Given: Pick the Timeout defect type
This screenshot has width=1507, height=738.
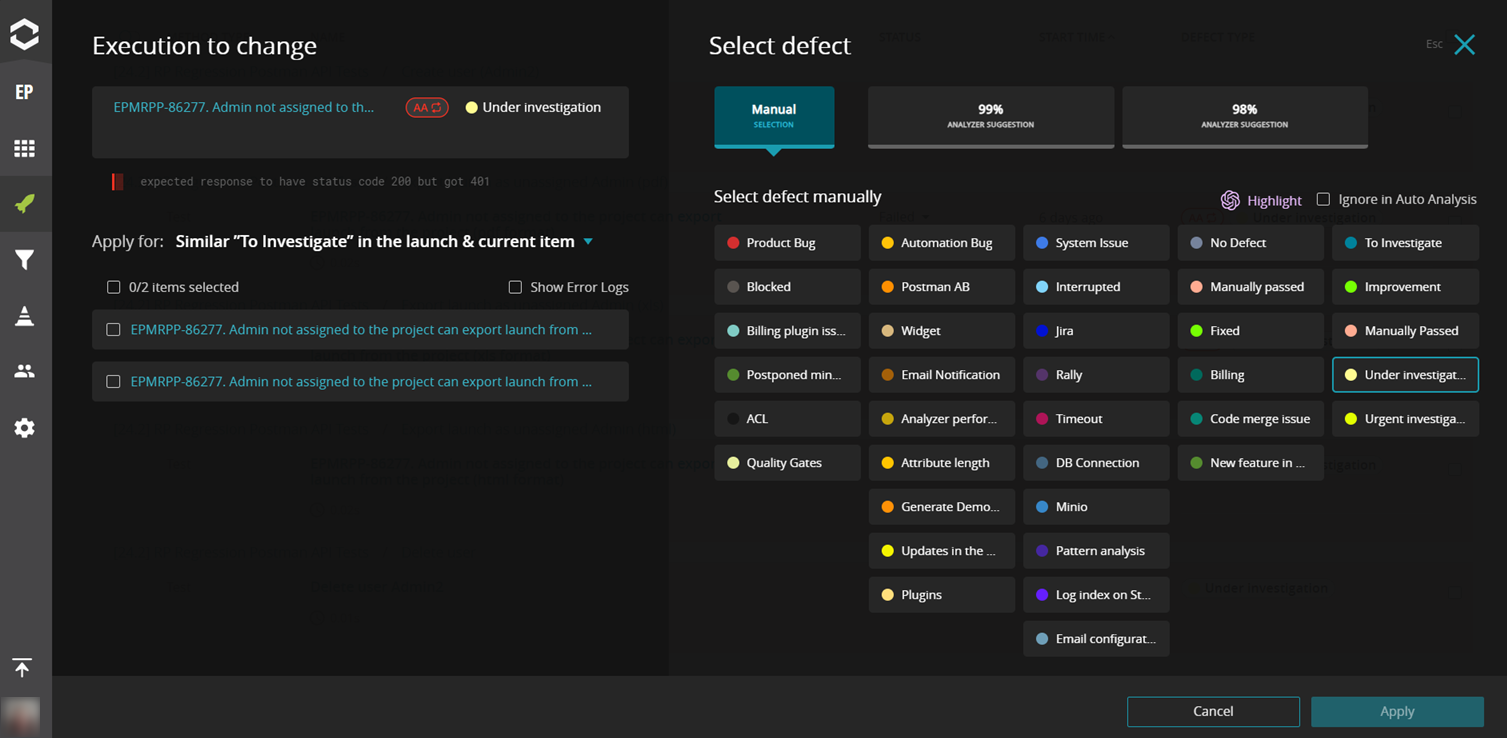Looking at the screenshot, I should (1096, 419).
